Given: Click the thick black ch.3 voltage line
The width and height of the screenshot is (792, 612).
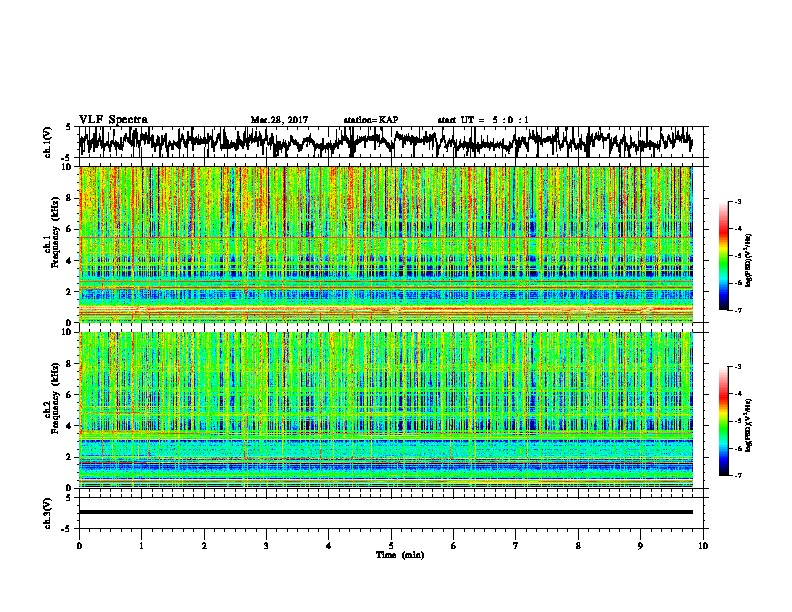Looking at the screenshot, I should click(386, 512).
